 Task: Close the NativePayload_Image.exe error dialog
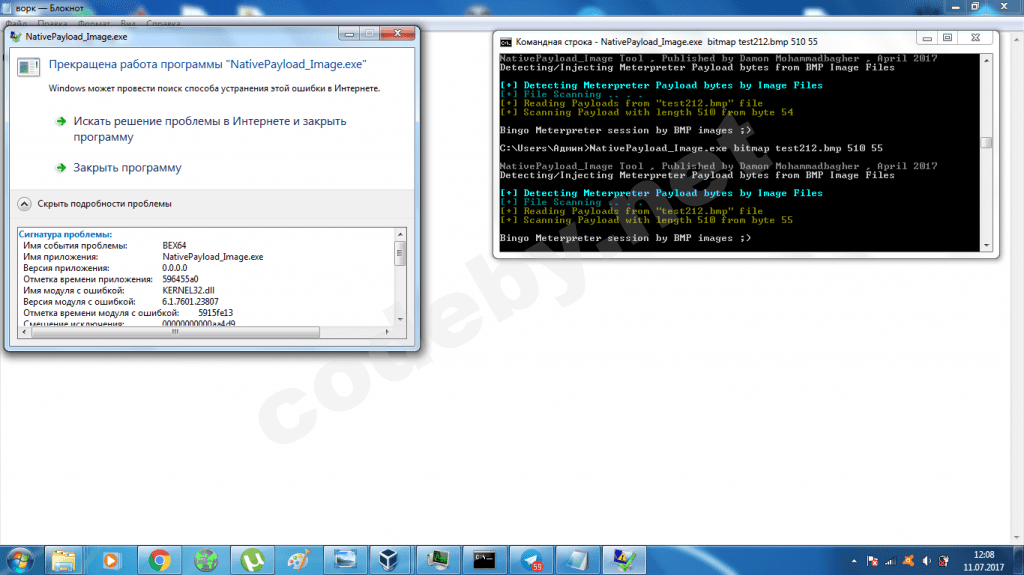[x=397, y=33]
